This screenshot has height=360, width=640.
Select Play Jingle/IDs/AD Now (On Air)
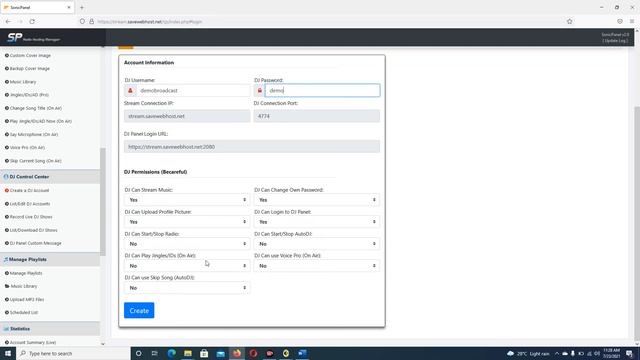(x=38, y=121)
